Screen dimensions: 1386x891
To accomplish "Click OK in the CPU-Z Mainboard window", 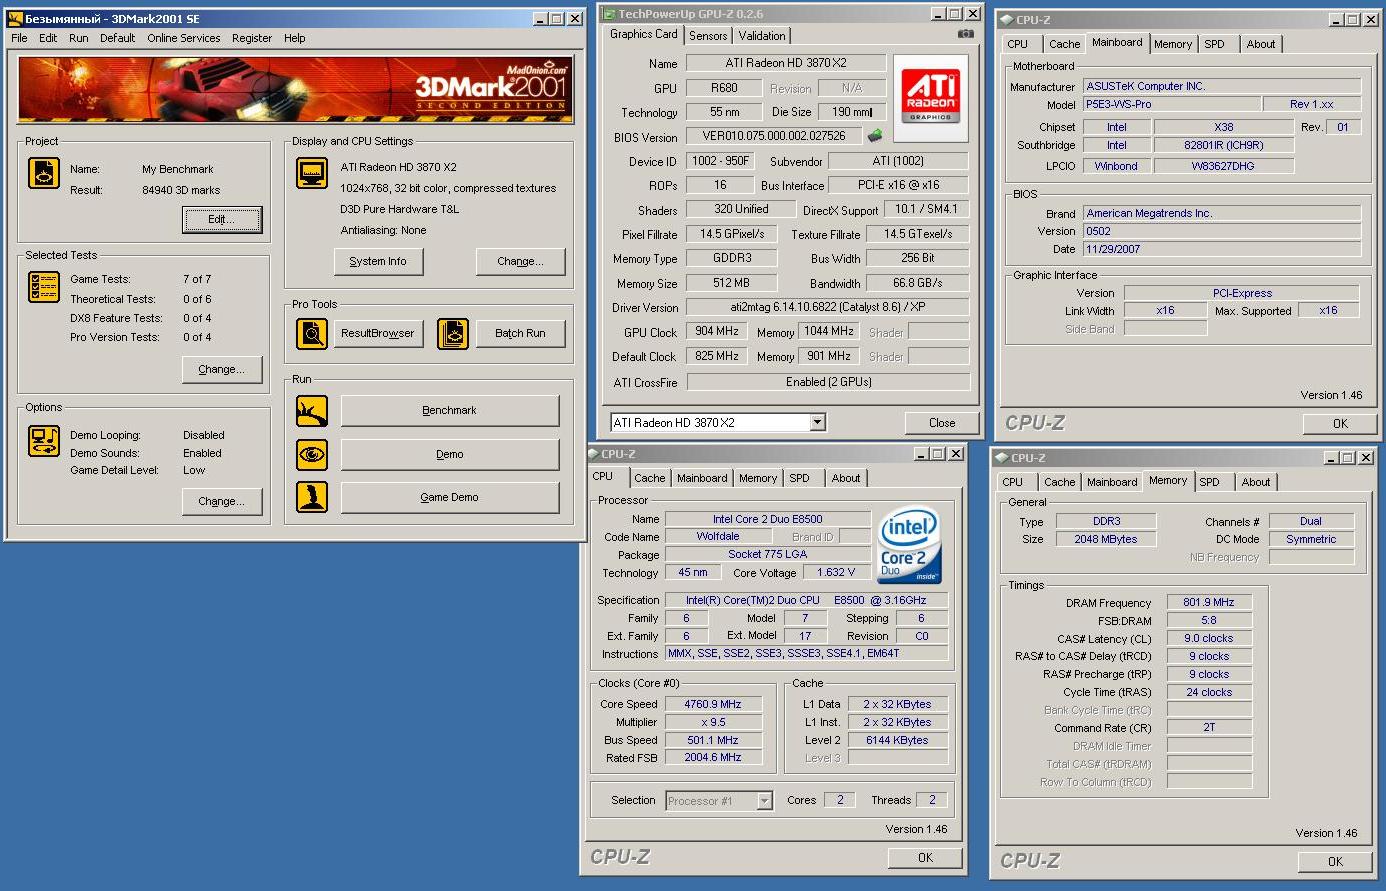I will click(x=1340, y=424).
